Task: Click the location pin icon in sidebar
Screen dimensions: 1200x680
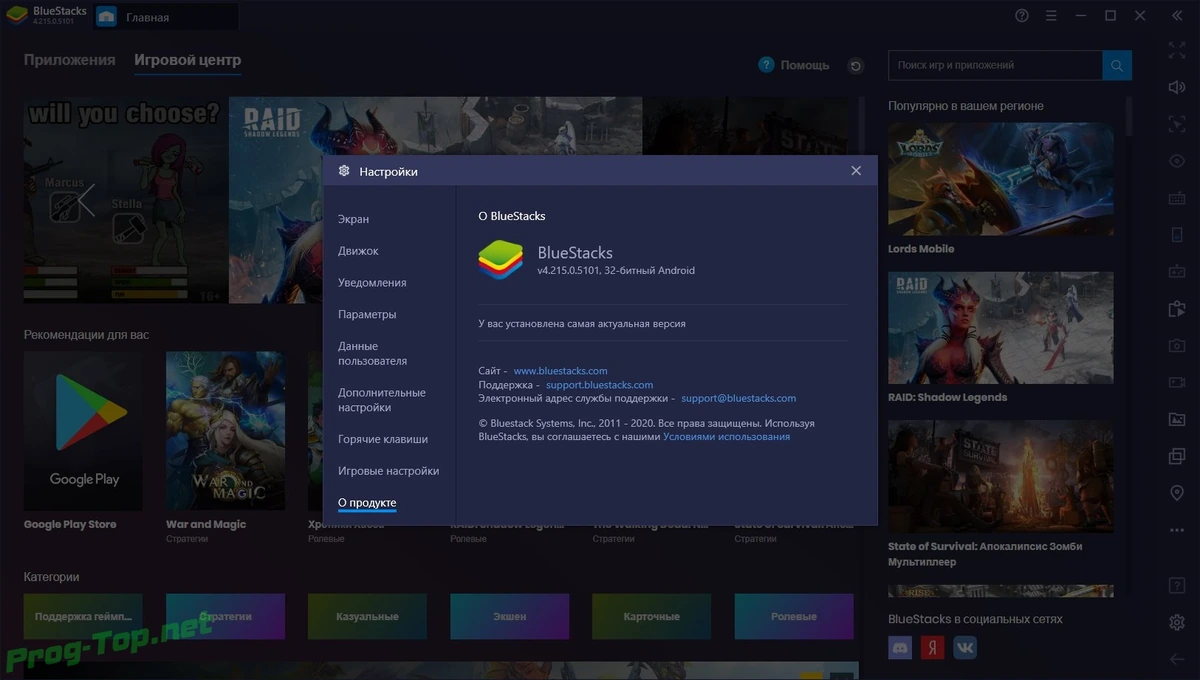Action: click(x=1177, y=494)
